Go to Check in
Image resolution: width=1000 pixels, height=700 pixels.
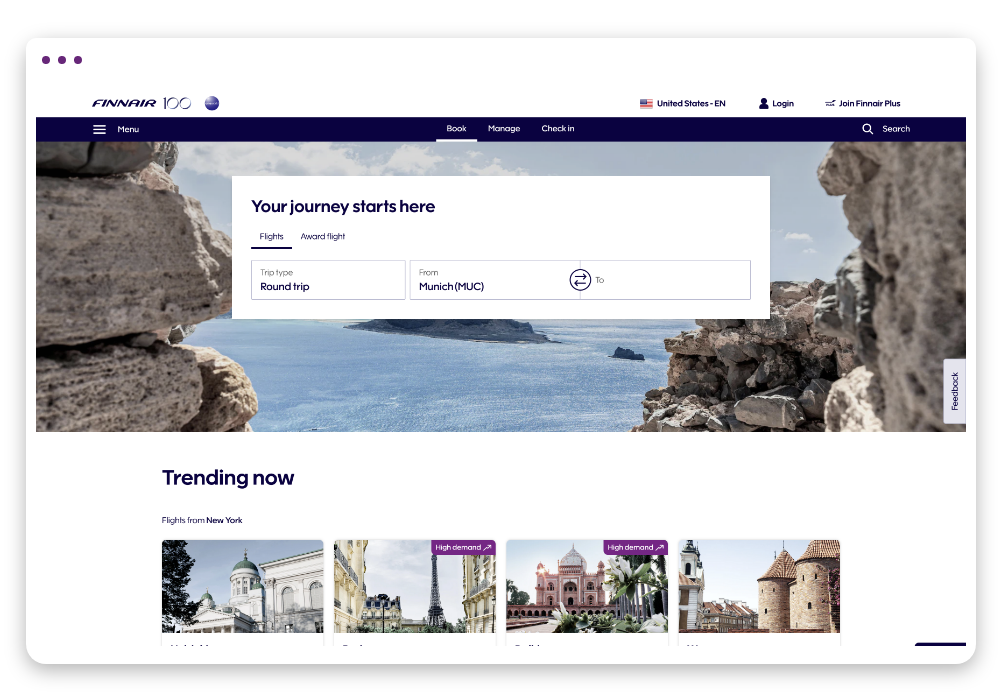pos(558,129)
